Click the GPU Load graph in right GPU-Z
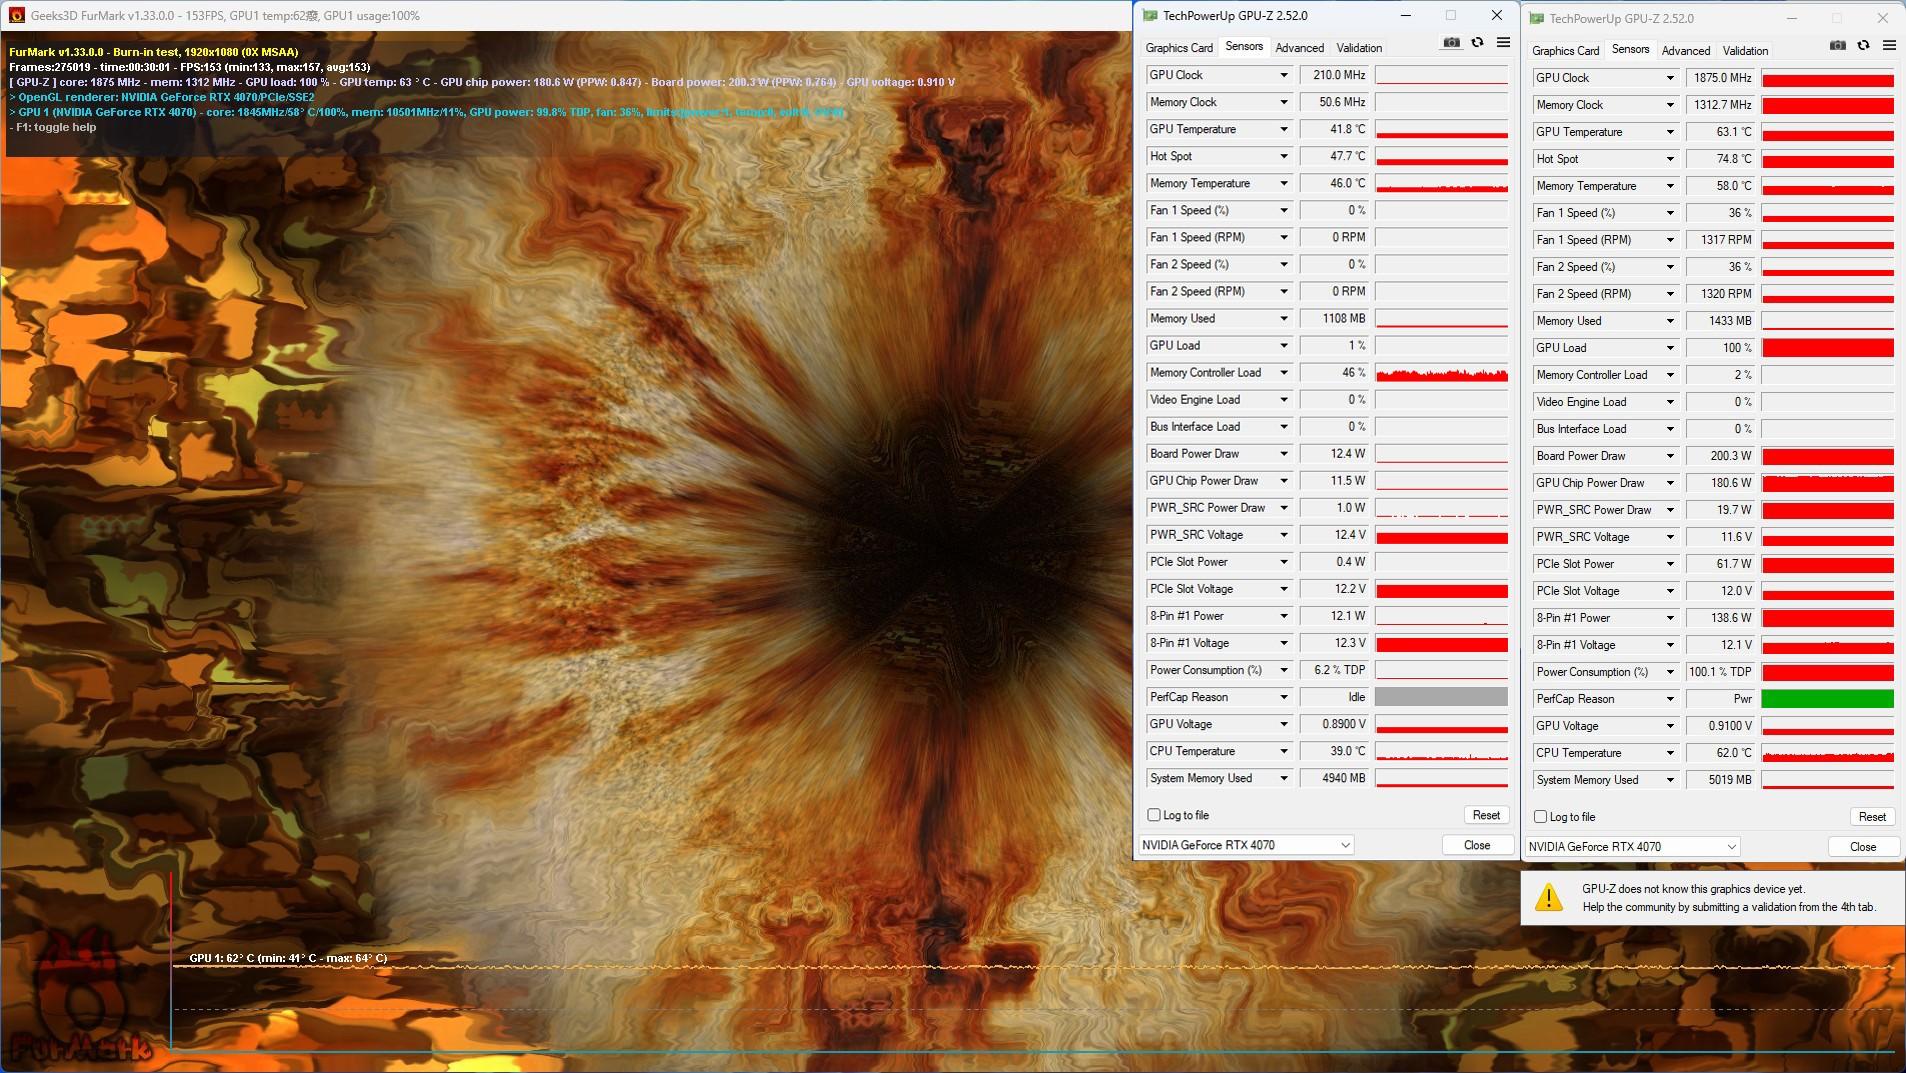 (x=1827, y=348)
